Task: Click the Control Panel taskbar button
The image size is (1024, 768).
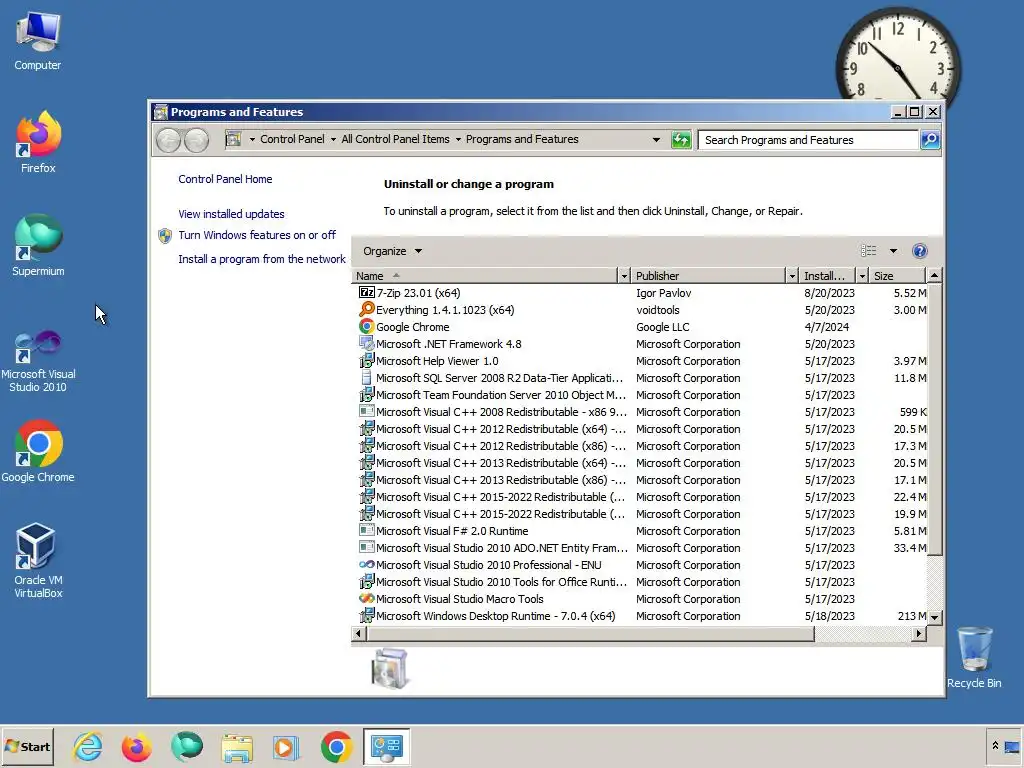Action: click(x=387, y=746)
